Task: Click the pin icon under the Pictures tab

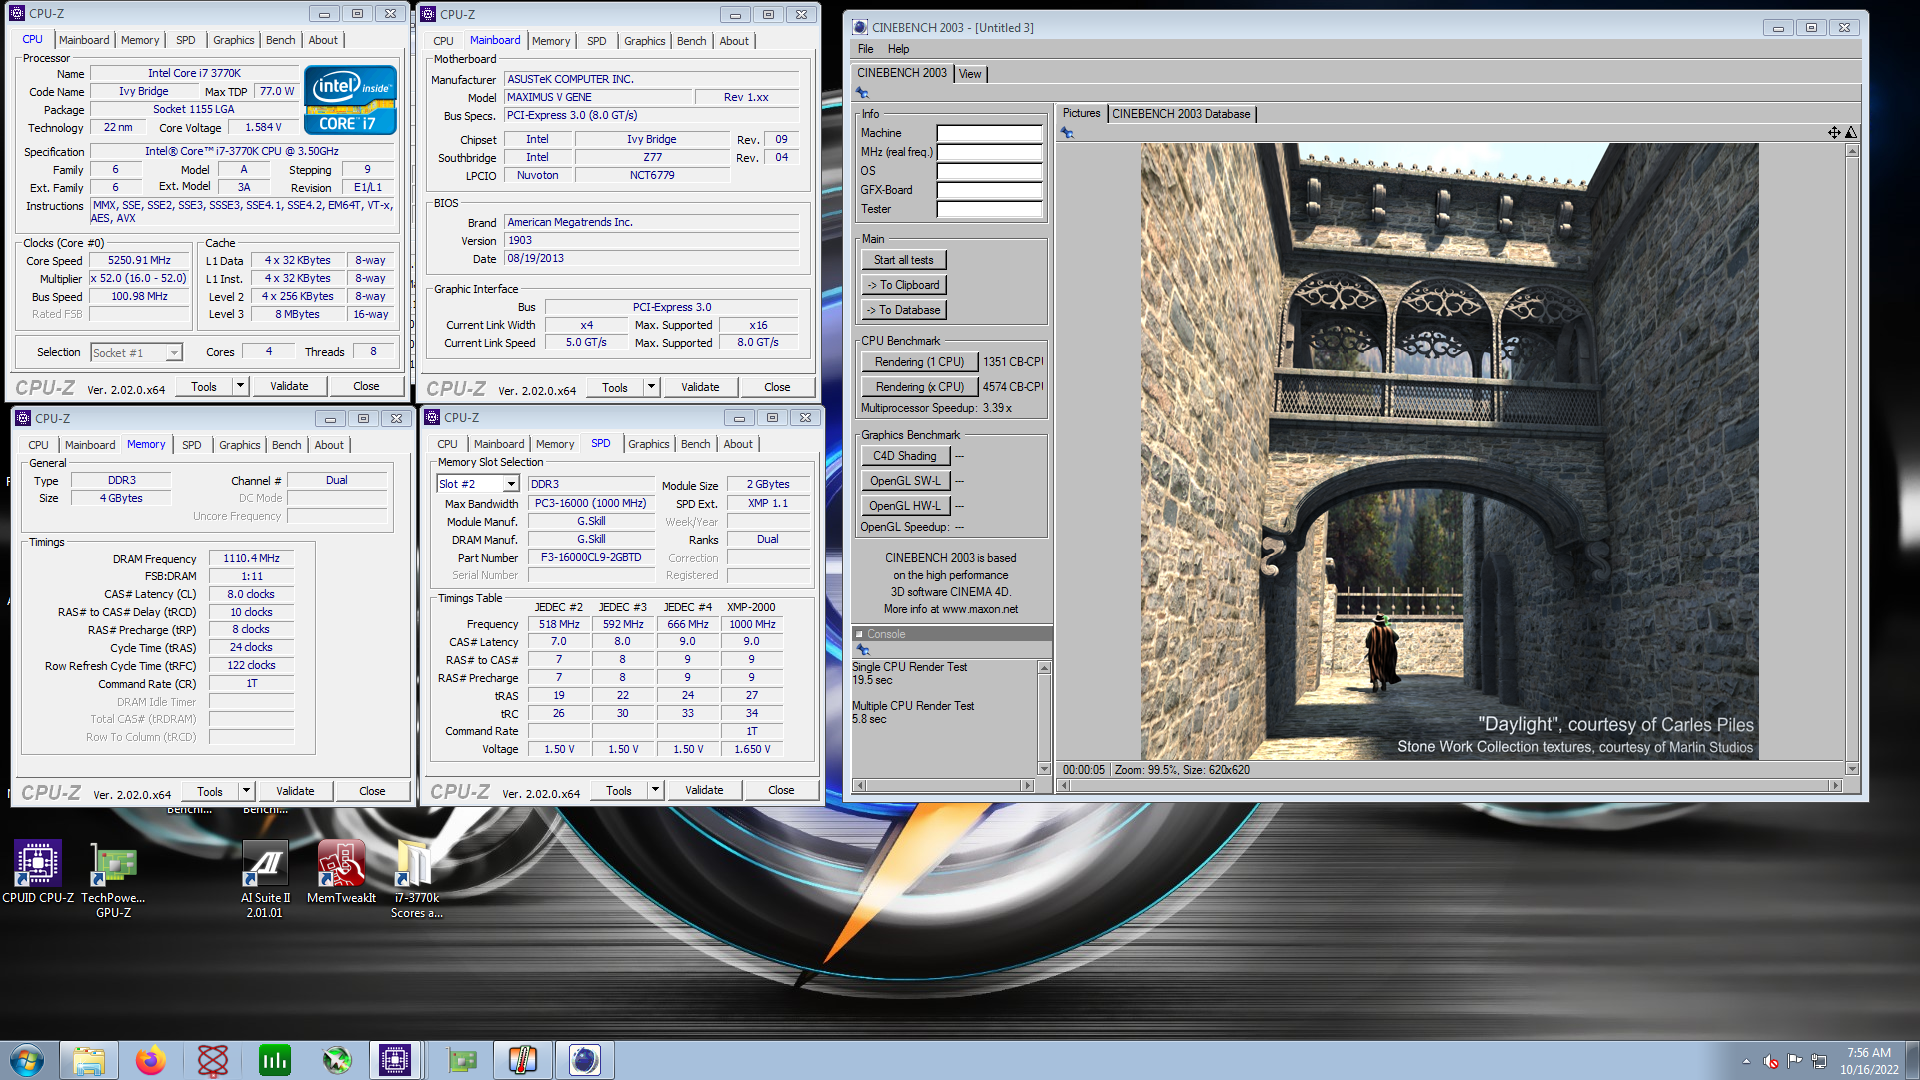Action: point(1067,133)
